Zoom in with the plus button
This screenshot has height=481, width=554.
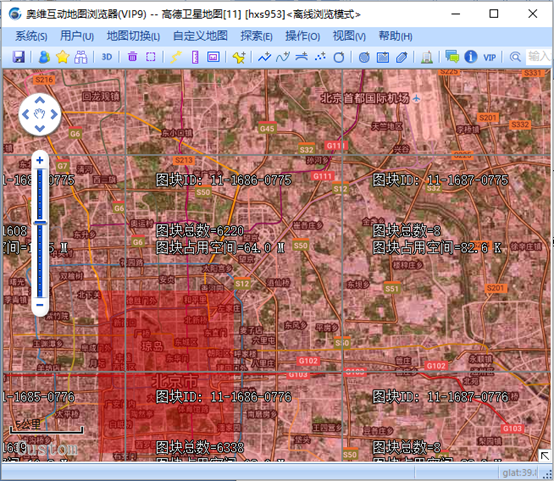click(40, 160)
